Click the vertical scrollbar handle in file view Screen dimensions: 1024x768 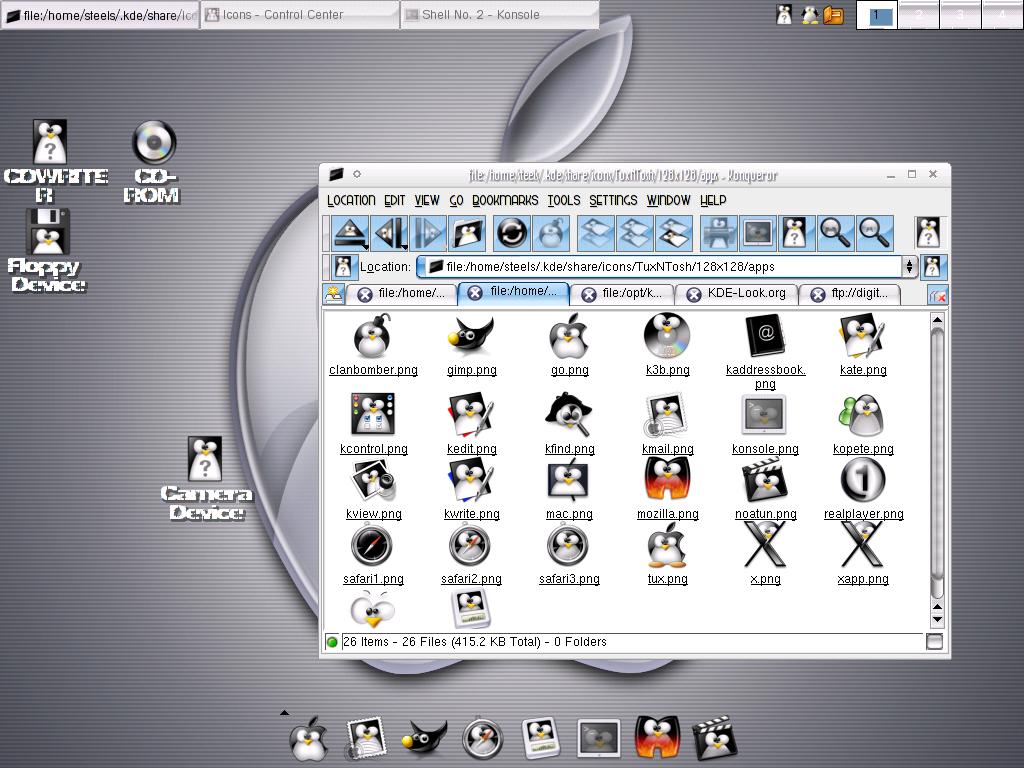[x=937, y=462]
